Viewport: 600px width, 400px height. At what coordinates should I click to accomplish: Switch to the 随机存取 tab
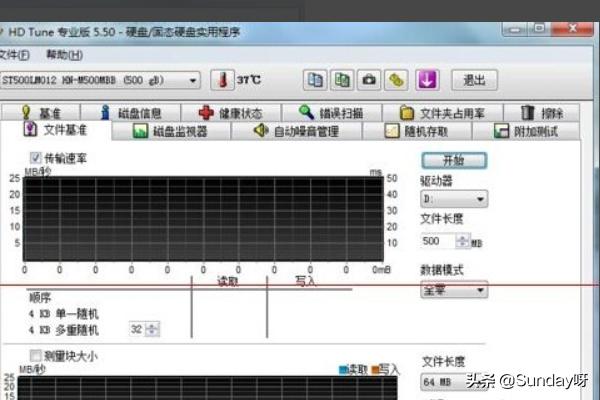(x=417, y=131)
